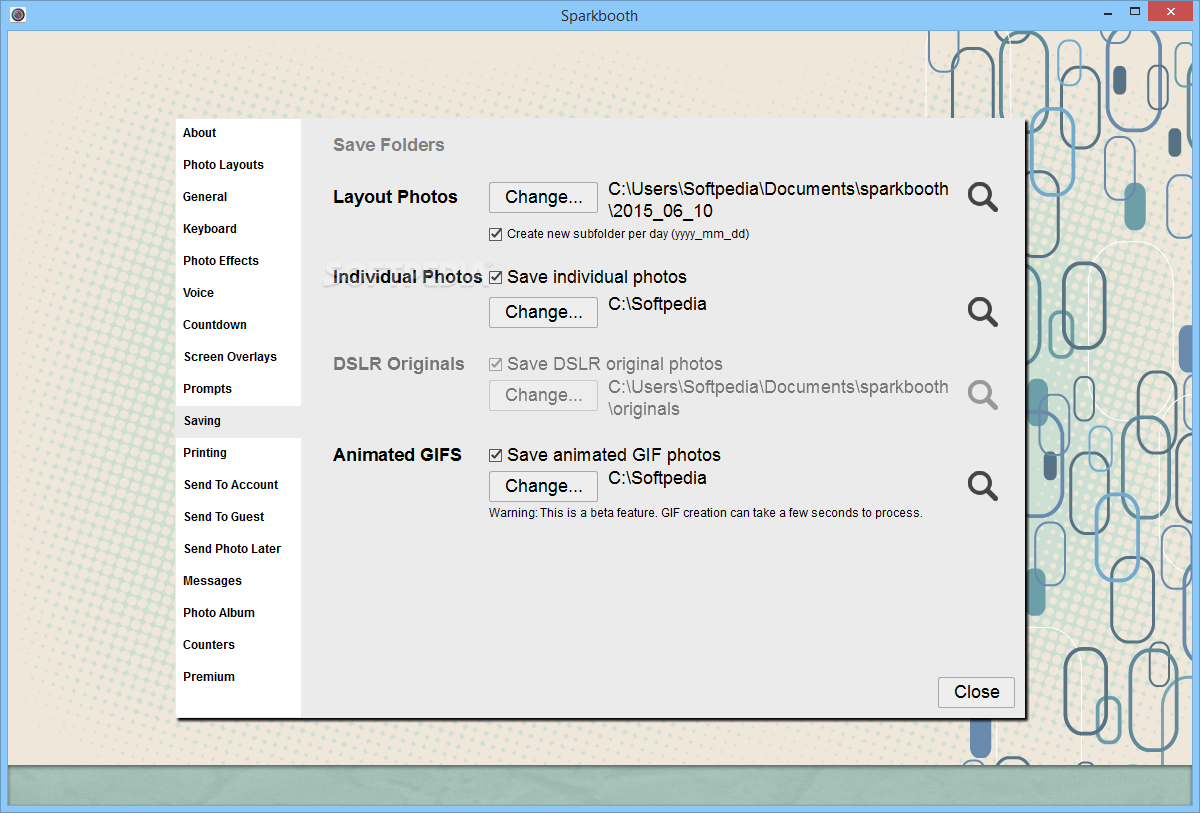1200x813 pixels.
Task: Click the Sparkbooth app icon in title bar
Action: pos(17,15)
